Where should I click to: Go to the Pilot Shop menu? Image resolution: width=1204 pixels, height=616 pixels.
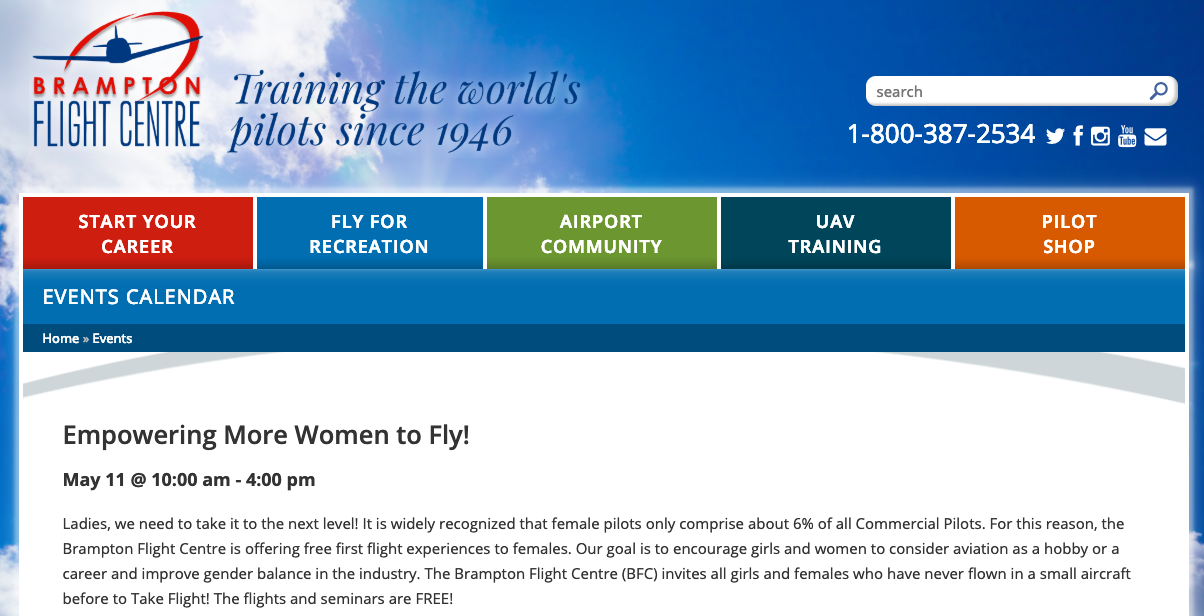[1069, 233]
